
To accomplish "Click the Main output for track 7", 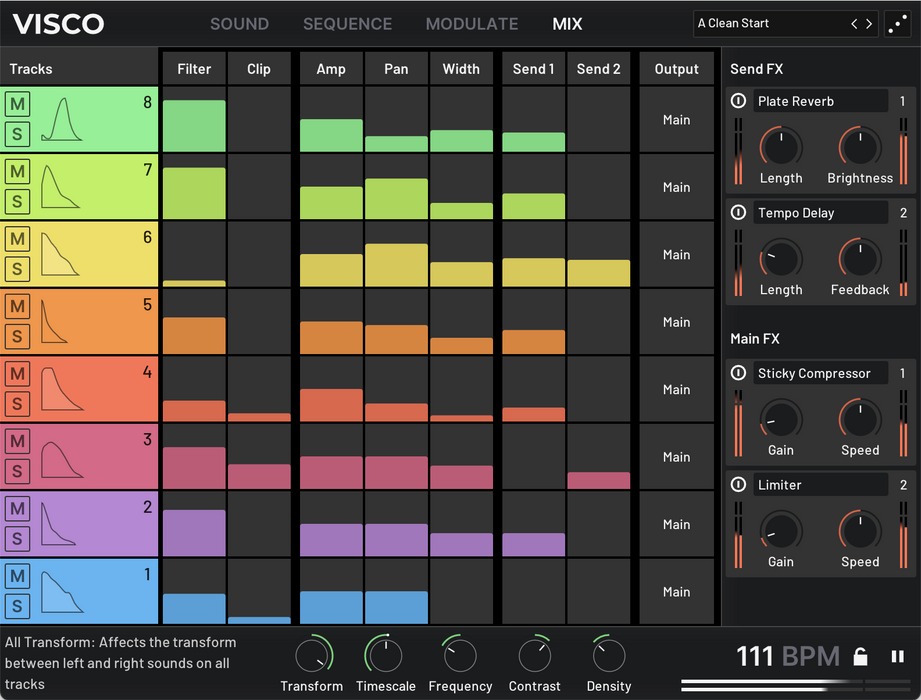I will click(676, 187).
